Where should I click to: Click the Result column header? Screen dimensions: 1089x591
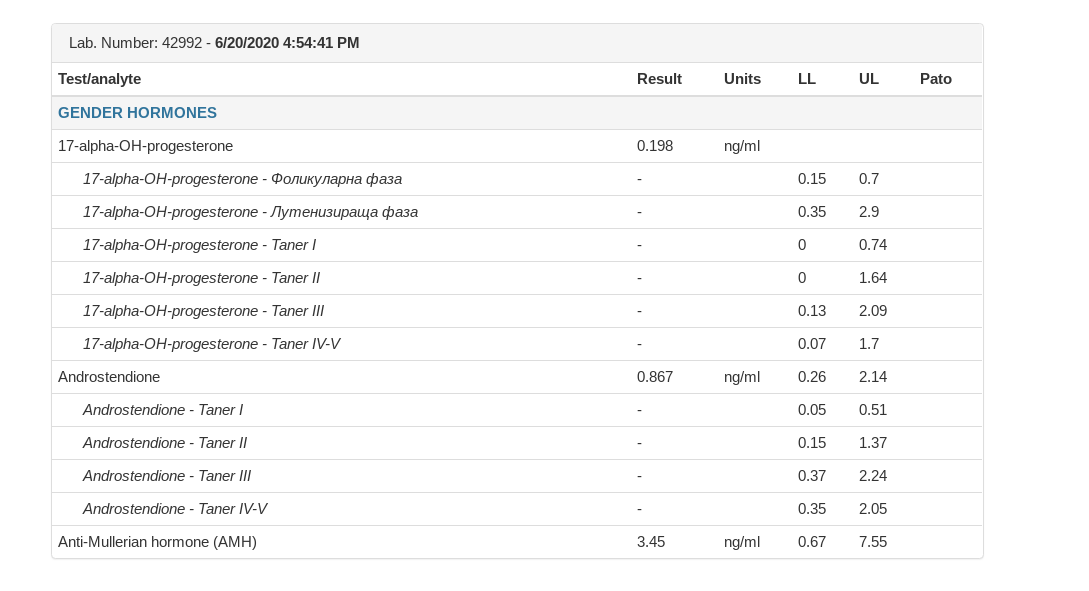pos(659,79)
